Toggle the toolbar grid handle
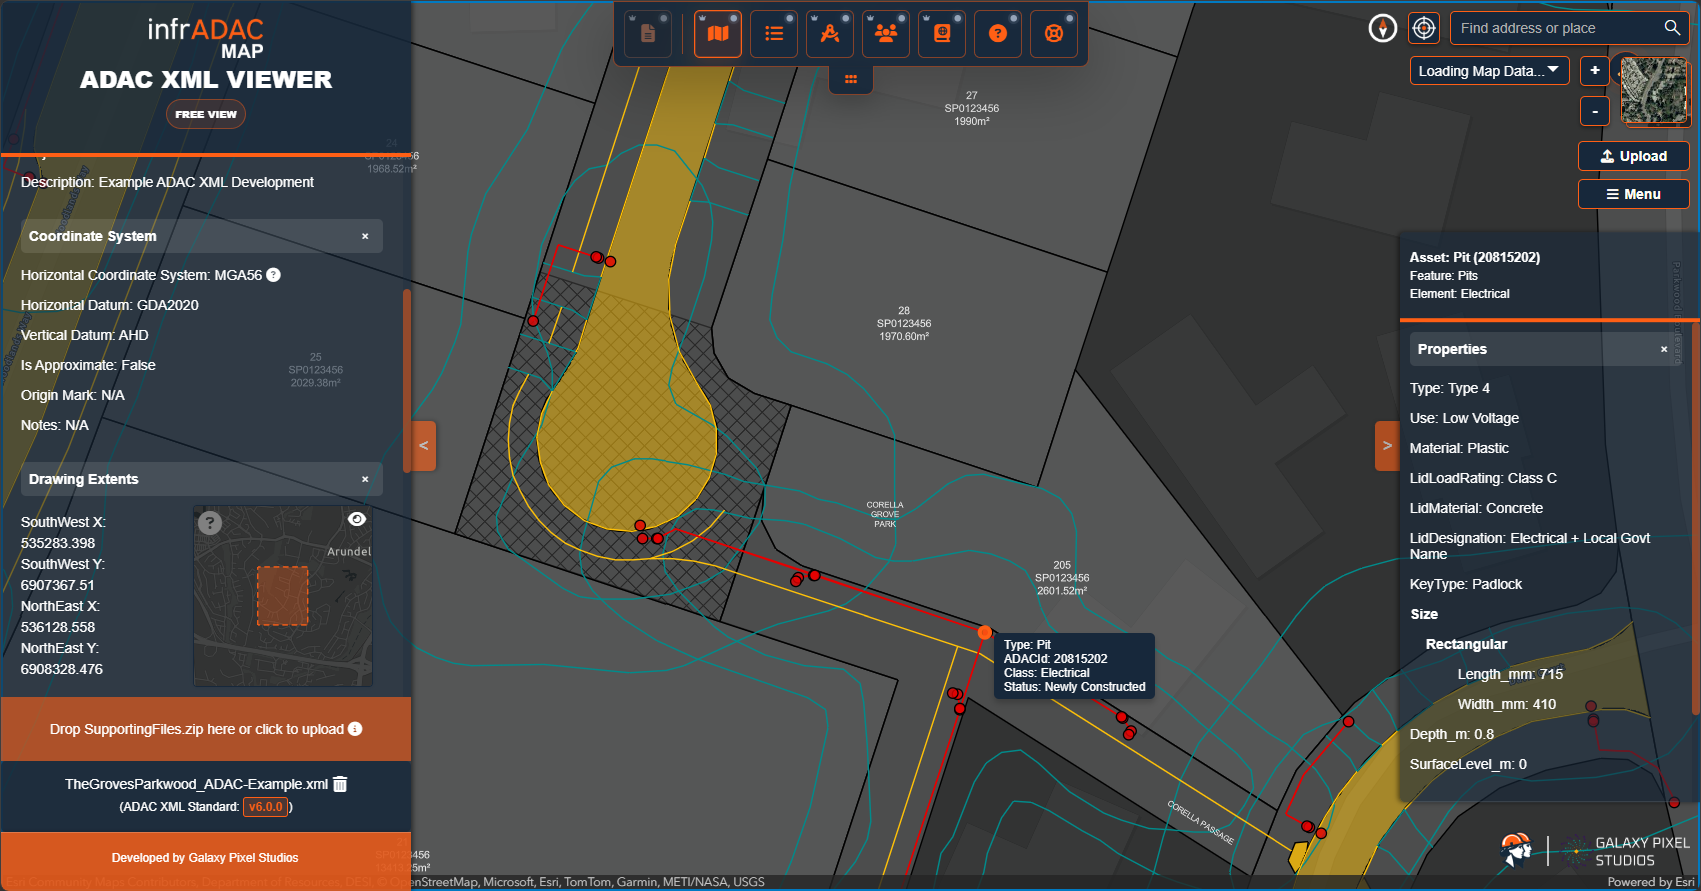Screen dimensions: 1701x891 (x=851, y=79)
